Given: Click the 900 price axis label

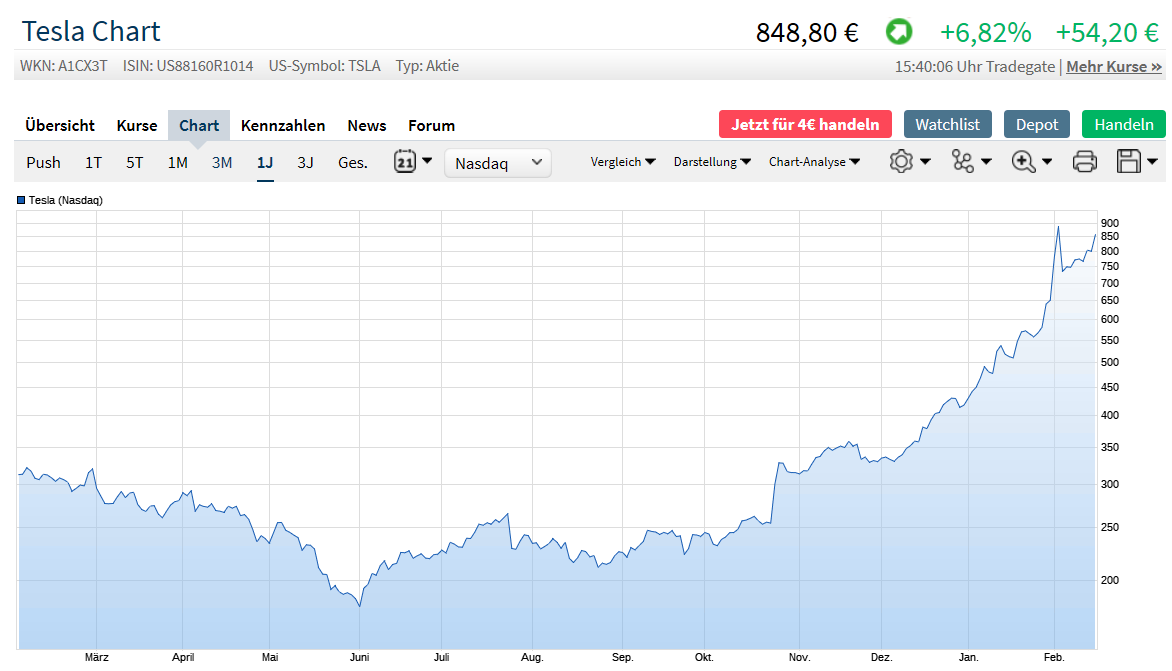Looking at the screenshot, I should (x=1110, y=223).
